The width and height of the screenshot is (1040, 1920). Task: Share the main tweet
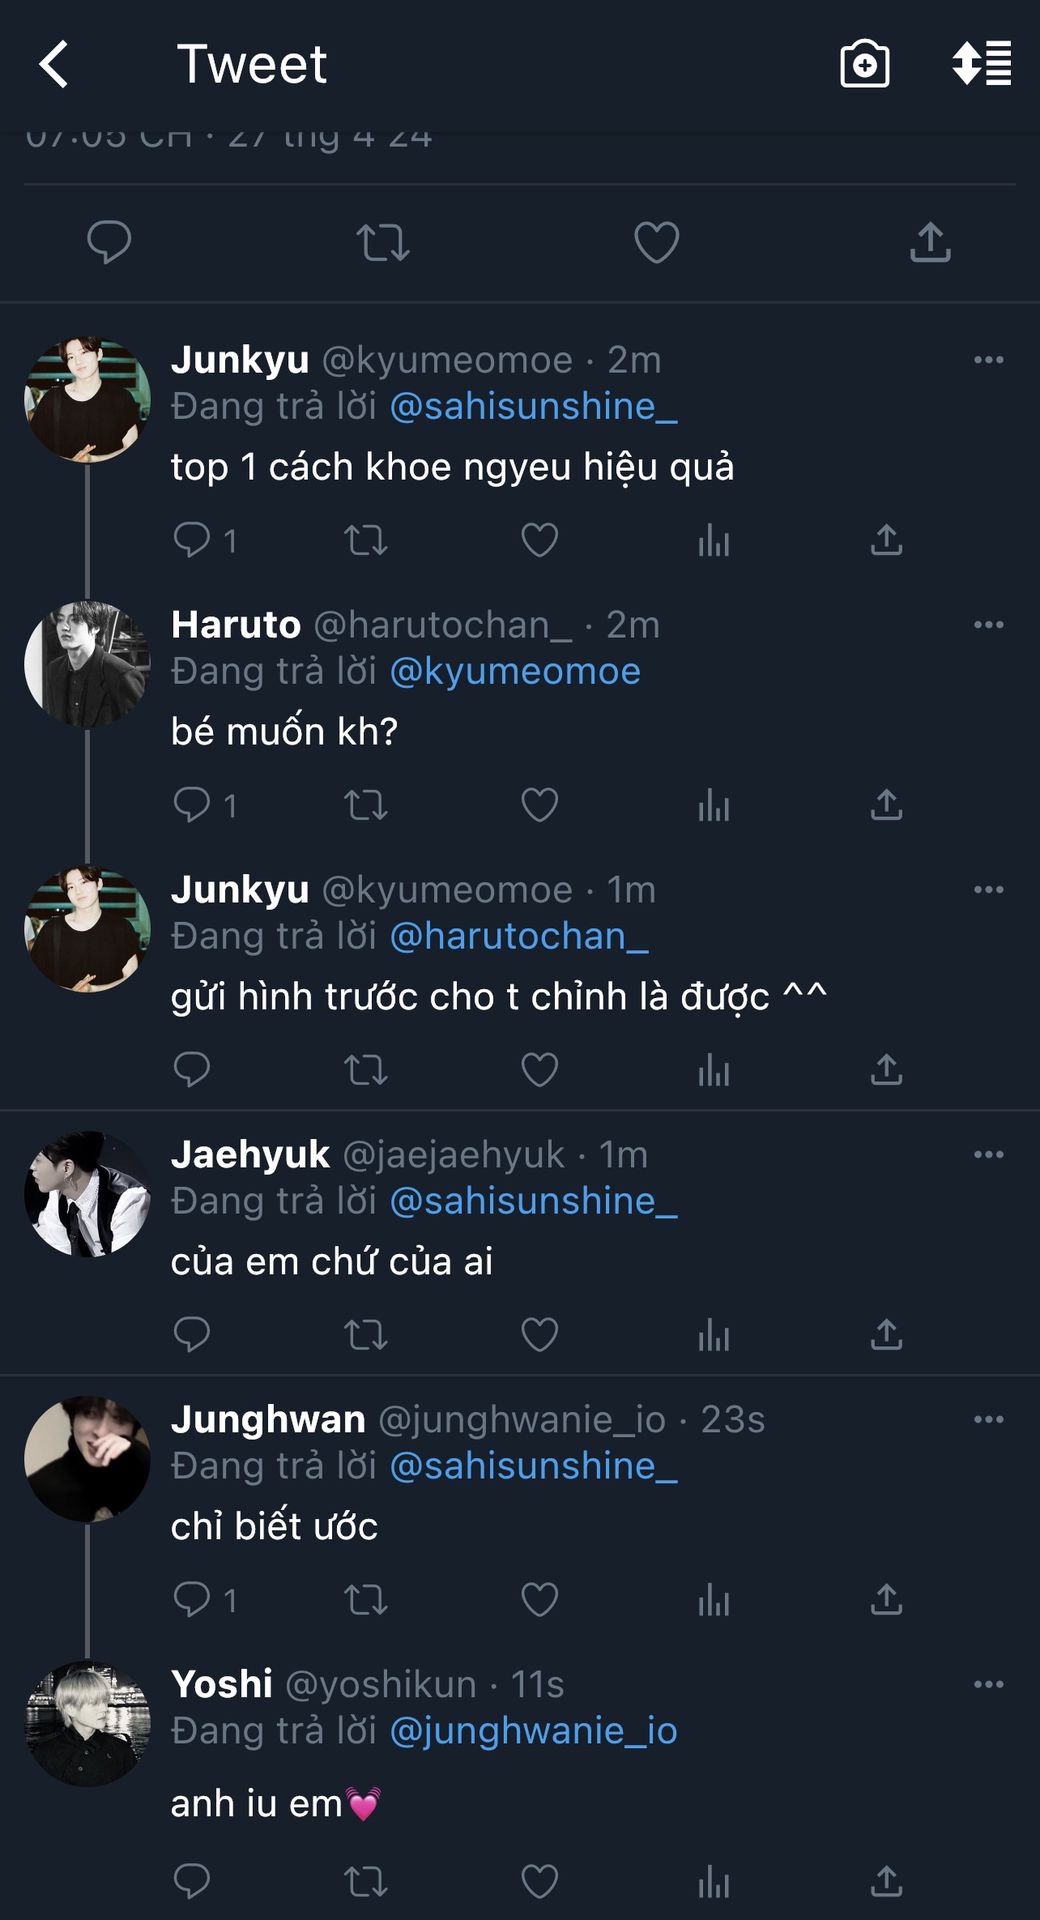click(930, 243)
